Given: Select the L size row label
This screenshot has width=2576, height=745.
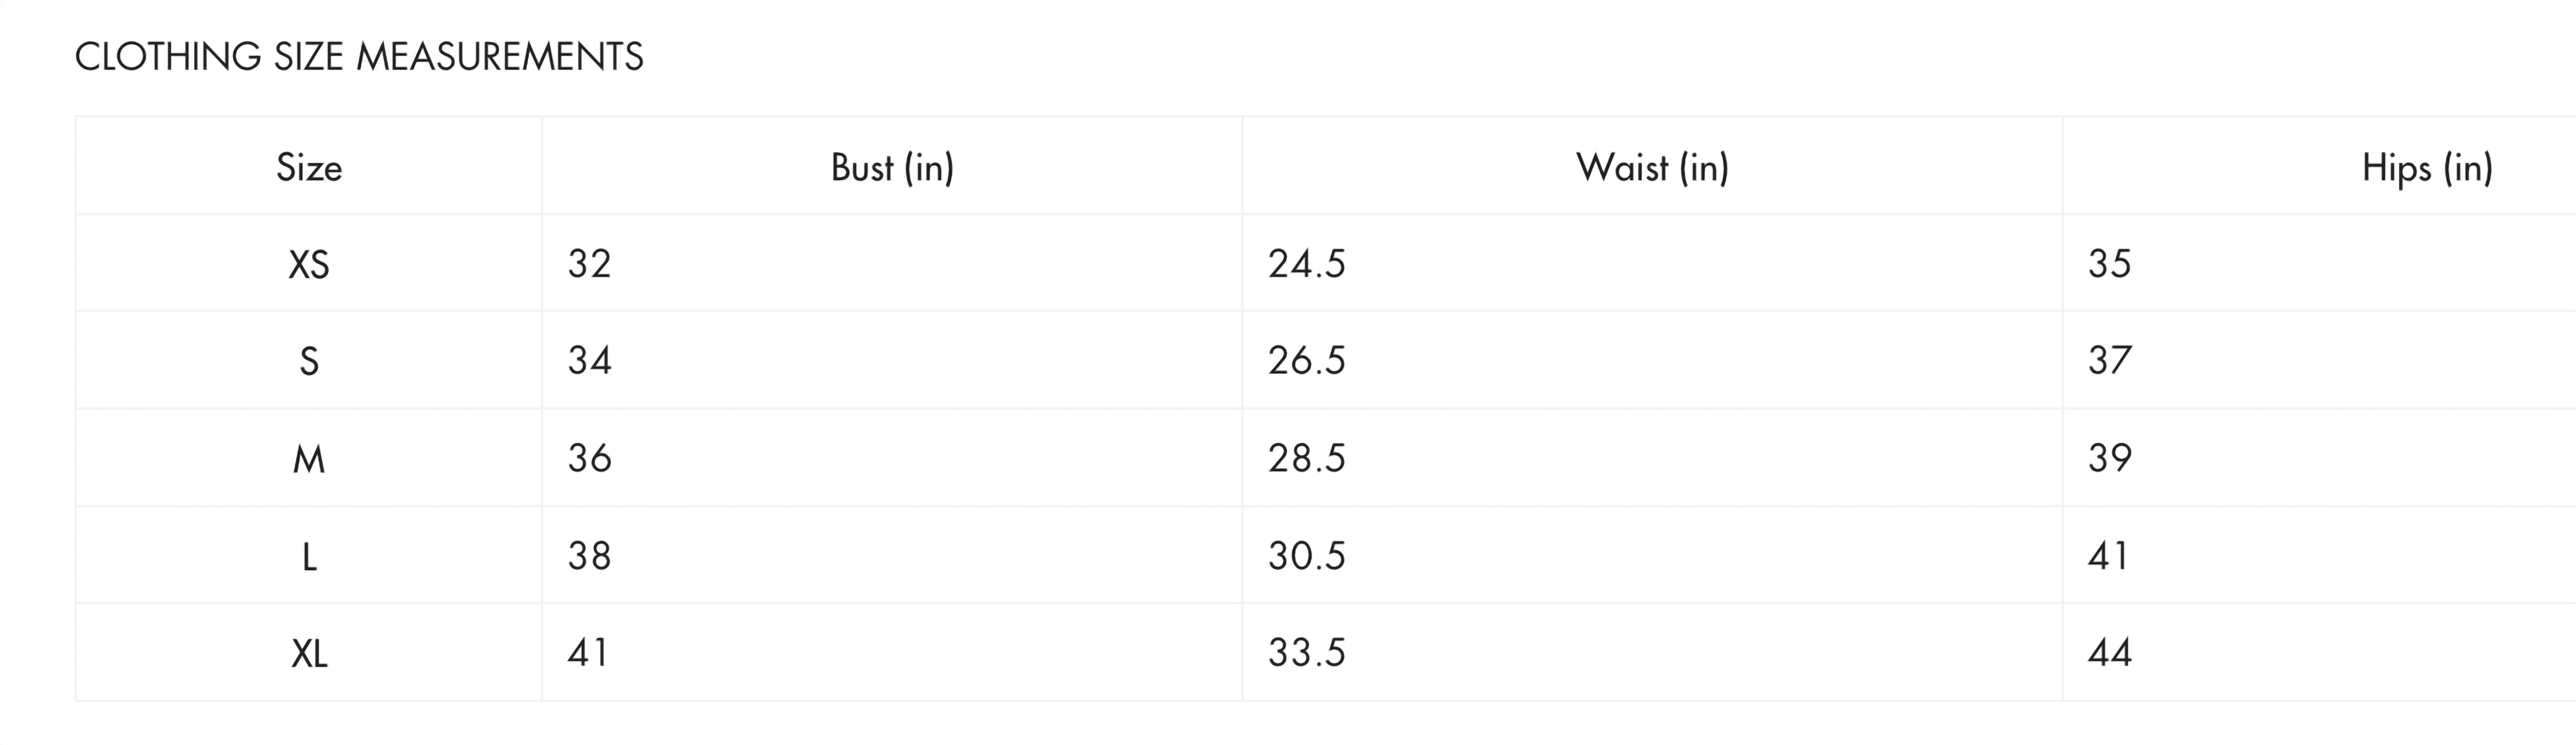Looking at the screenshot, I should tap(309, 556).
